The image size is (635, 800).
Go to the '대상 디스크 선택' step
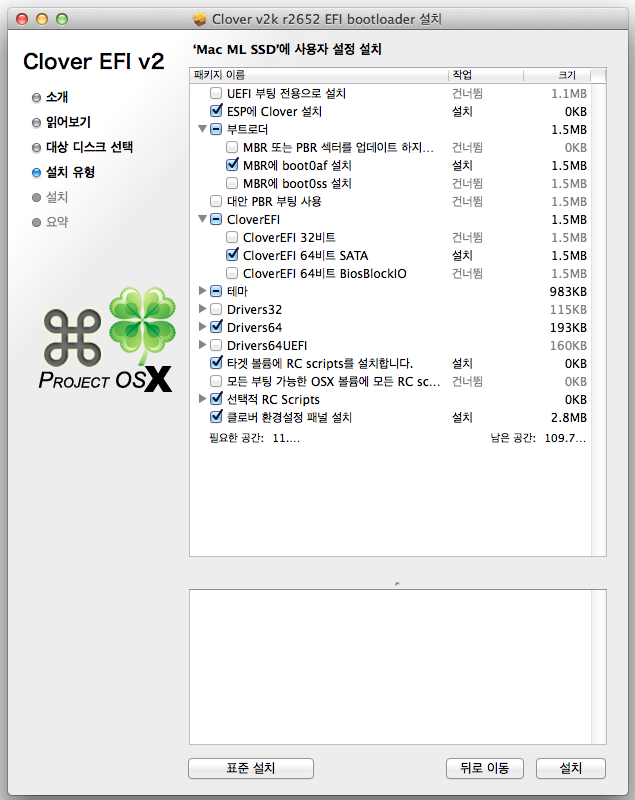(x=89, y=147)
